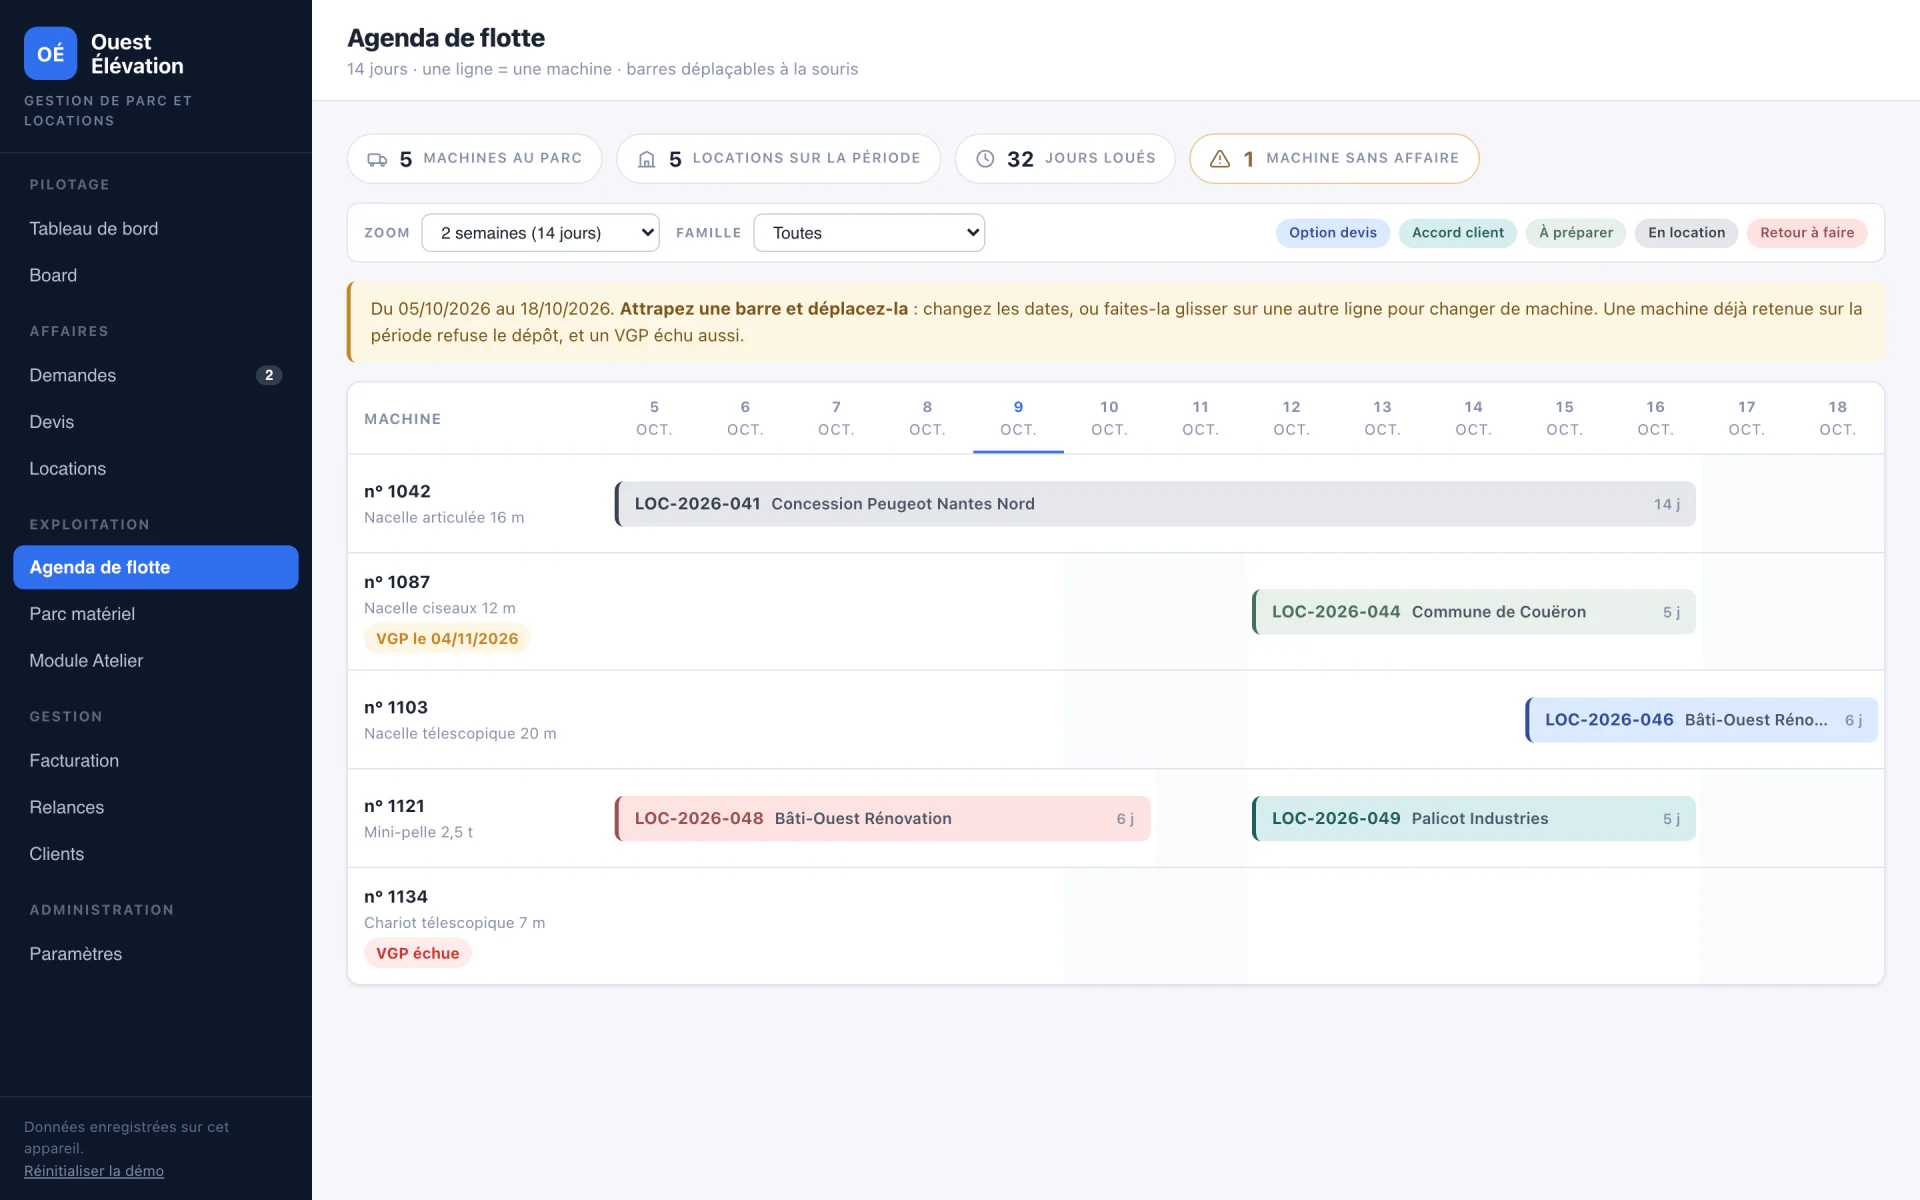Select the LOC-2026-044 Commune de Couëron bar
The height and width of the screenshot is (1200, 1920).
coord(1474,612)
